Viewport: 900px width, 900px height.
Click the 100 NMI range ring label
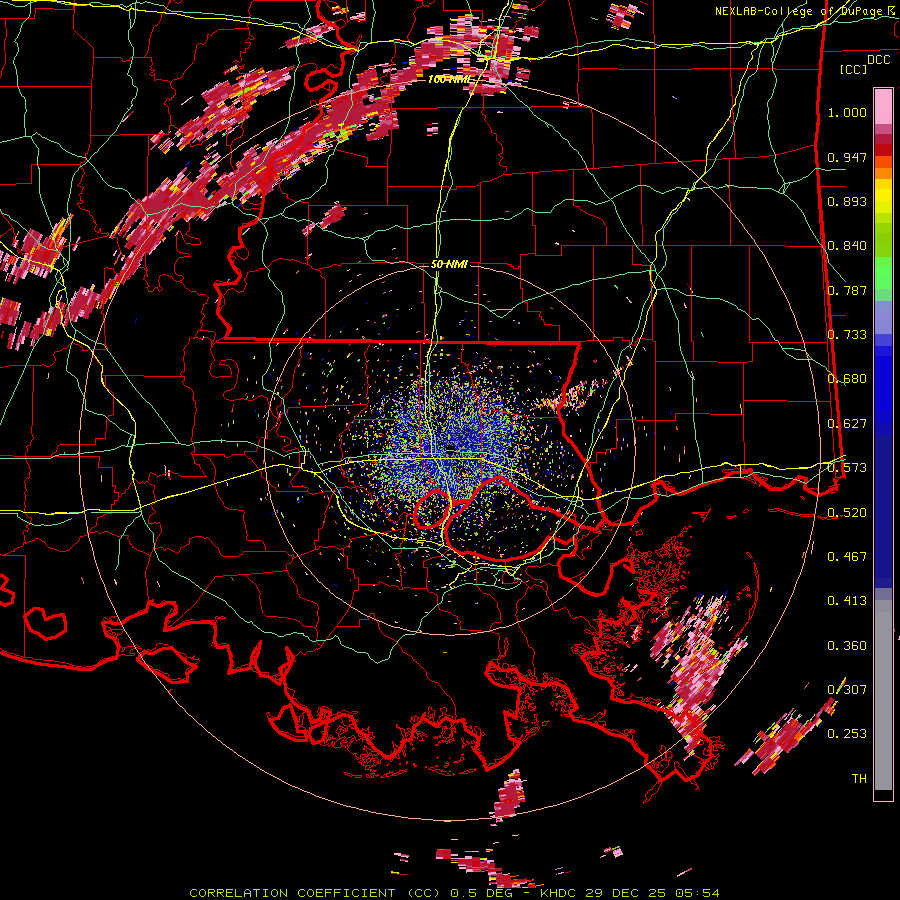[449, 79]
